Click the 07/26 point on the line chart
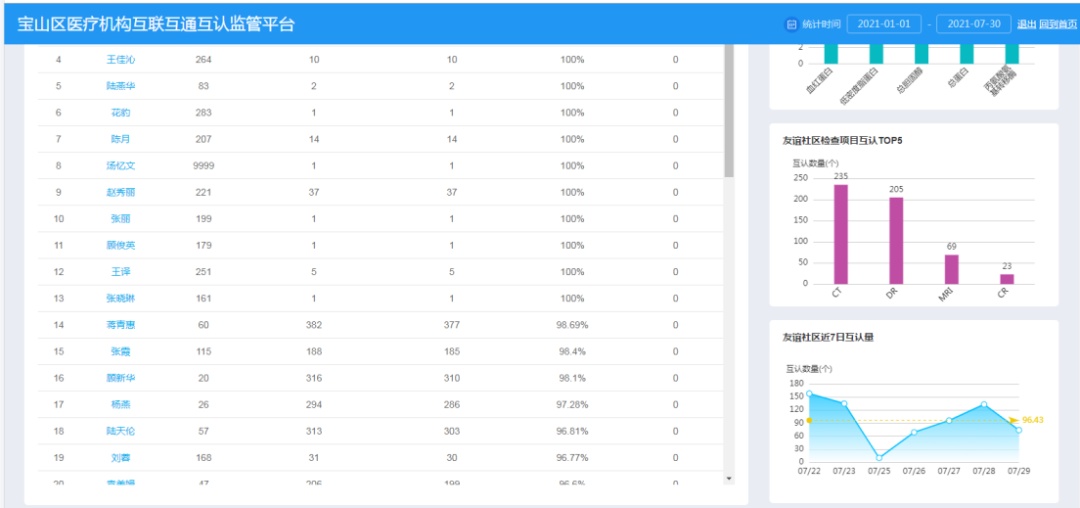Viewport: 1080px width, 508px height. tap(914, 432)
